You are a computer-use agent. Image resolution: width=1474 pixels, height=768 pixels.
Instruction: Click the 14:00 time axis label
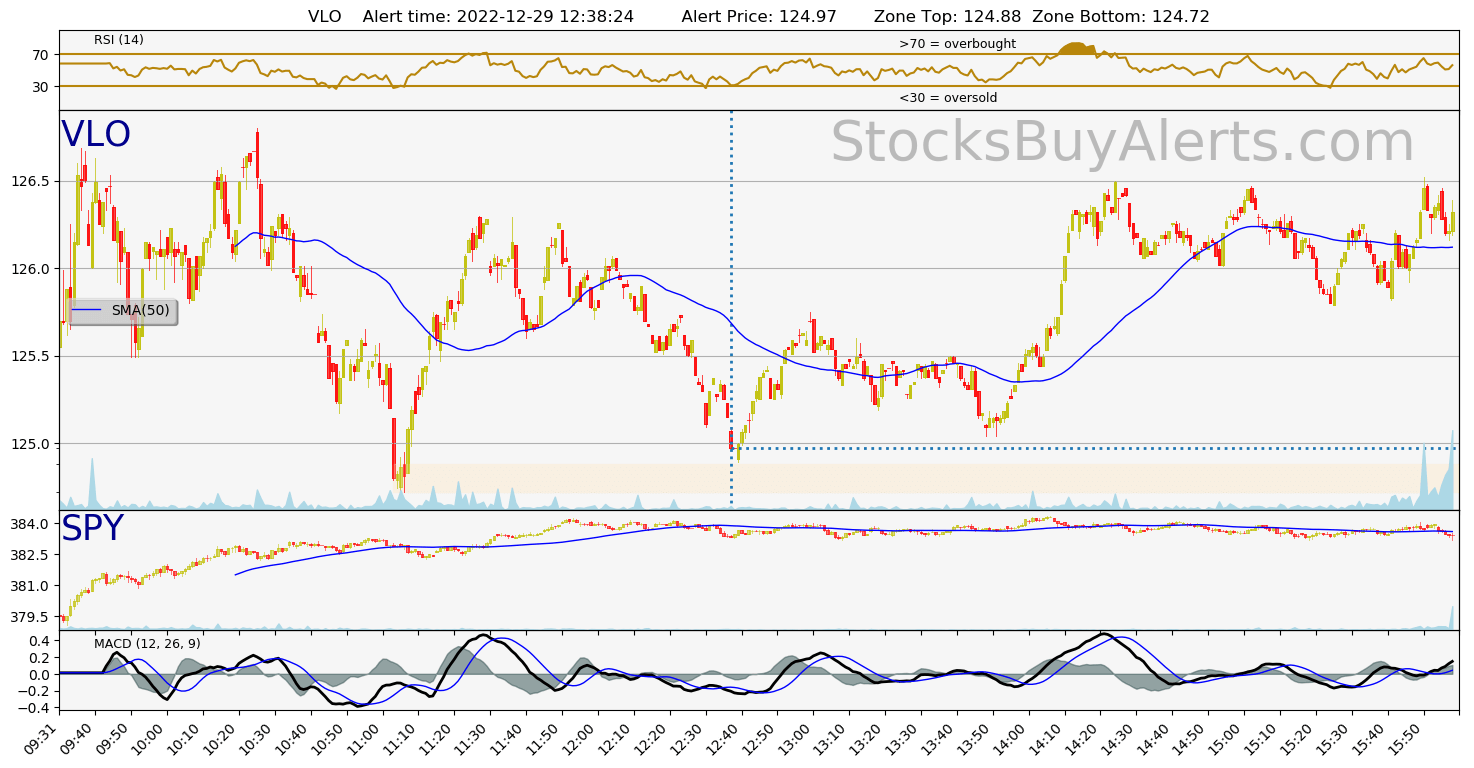tap(1011, 738)
